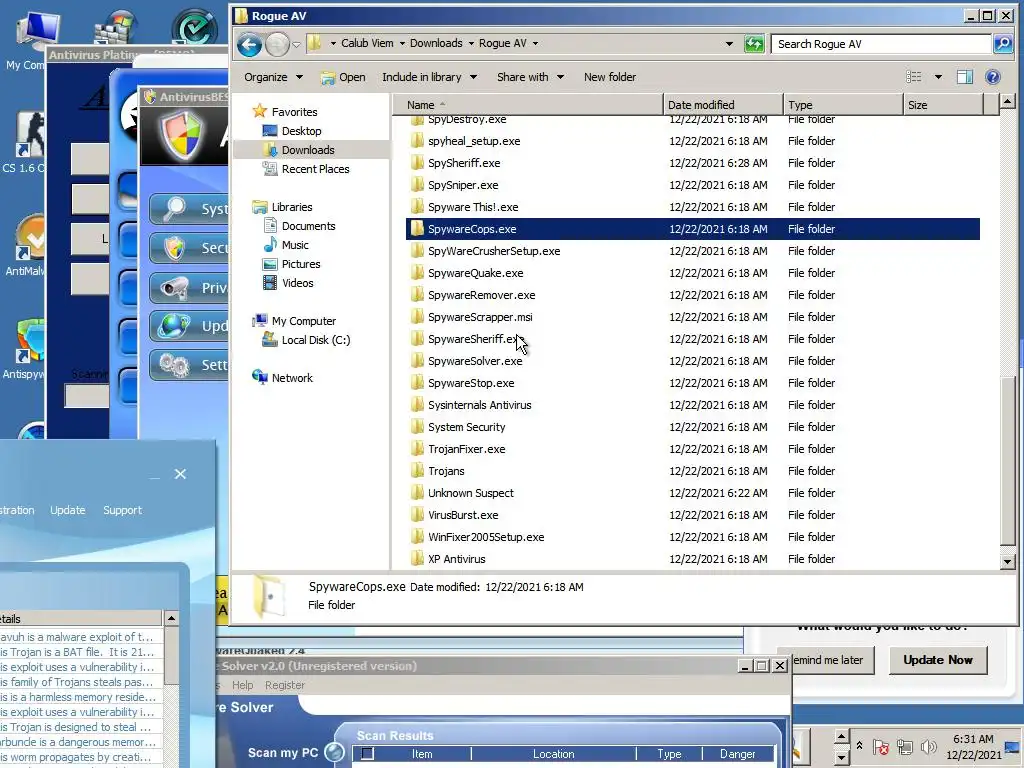This screenshot has height=768, width=1024.
Task: Click the file list vertical scrollbar thumb
Action: tap(1007, 460)
